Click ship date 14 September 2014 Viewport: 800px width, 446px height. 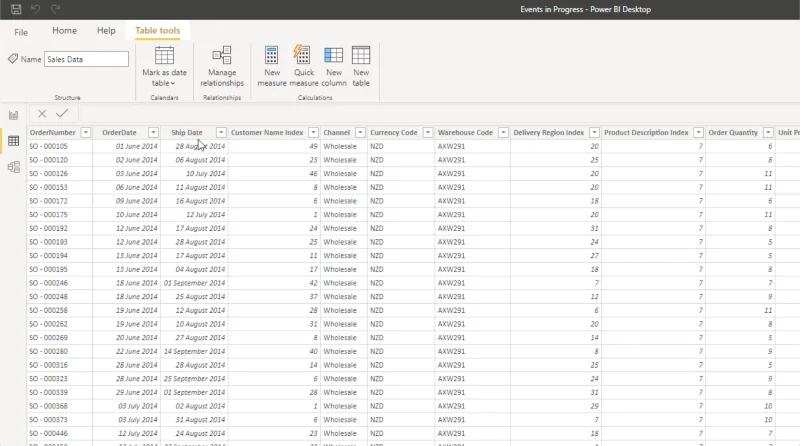tap(194, 352)
